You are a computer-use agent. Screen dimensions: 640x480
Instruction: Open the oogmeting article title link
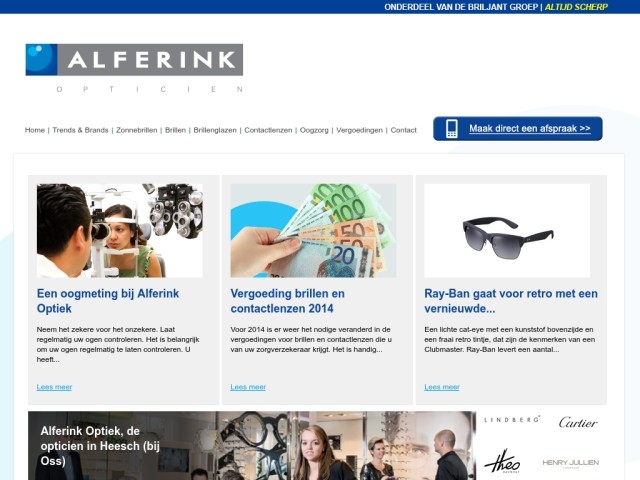tap(108, 301)
